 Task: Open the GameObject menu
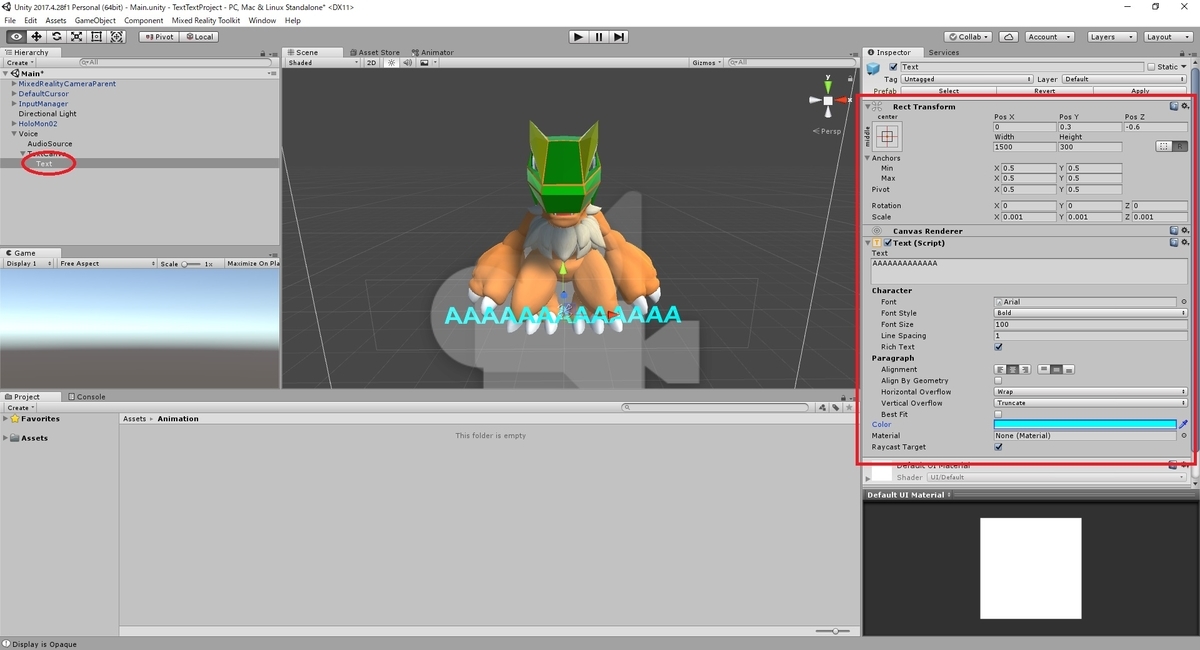click(x=95, y=20)
